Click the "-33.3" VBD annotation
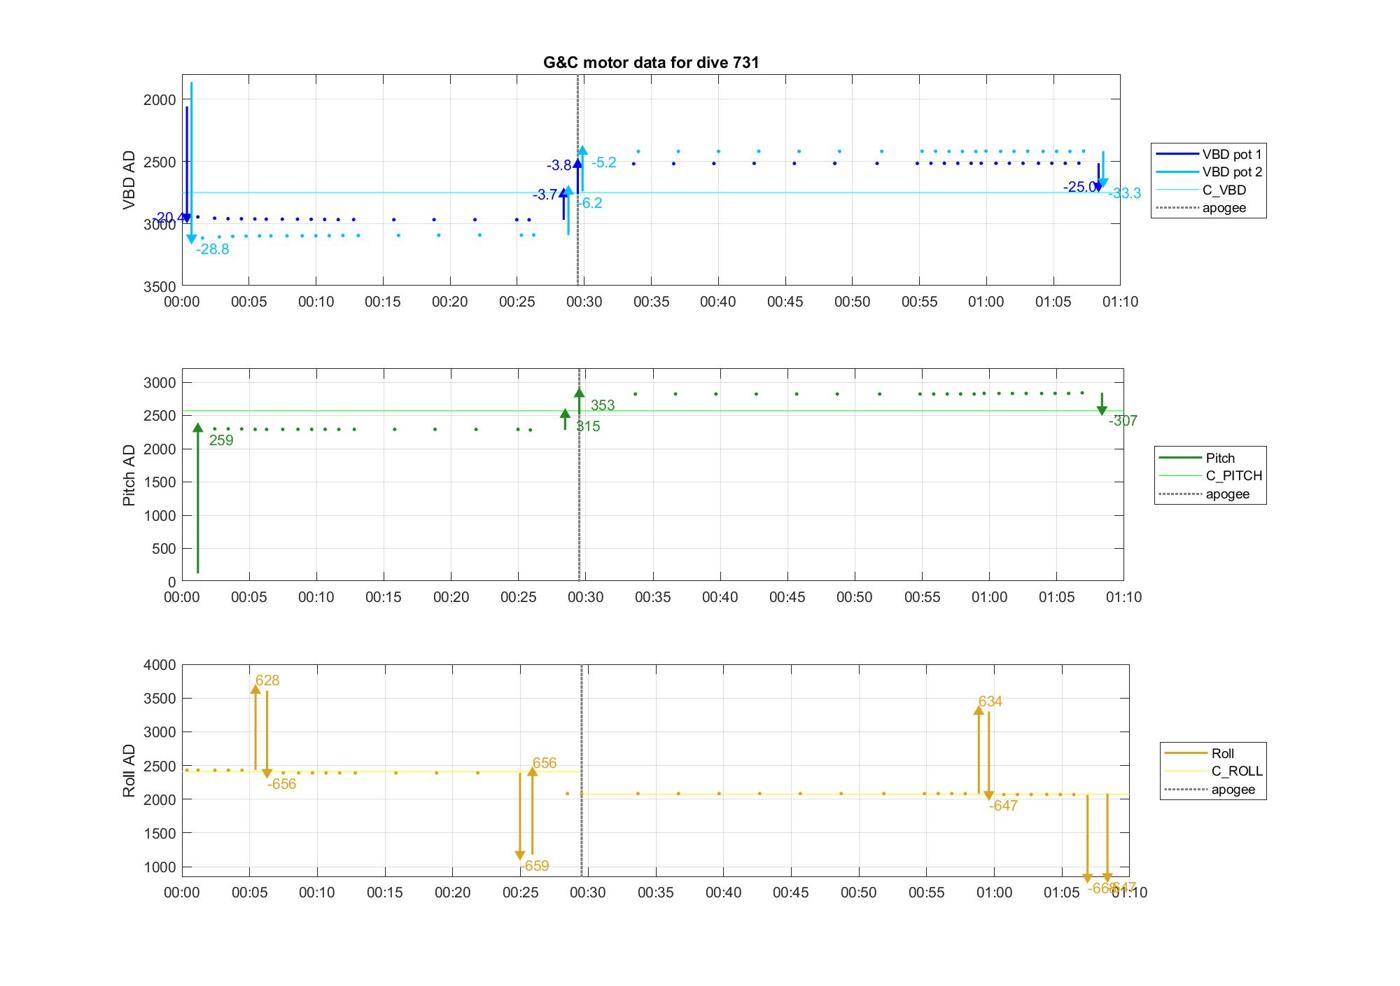 tap(1124, 193)
